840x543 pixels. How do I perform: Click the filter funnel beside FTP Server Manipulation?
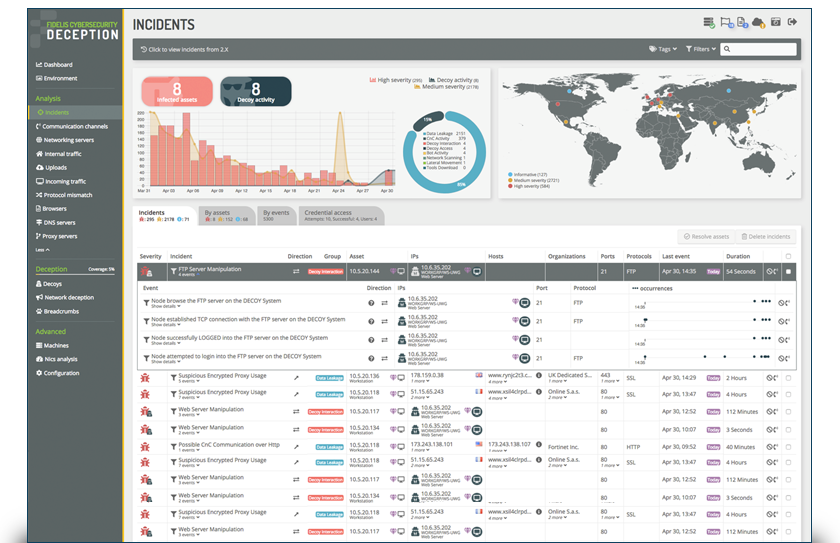coord(174,272)
